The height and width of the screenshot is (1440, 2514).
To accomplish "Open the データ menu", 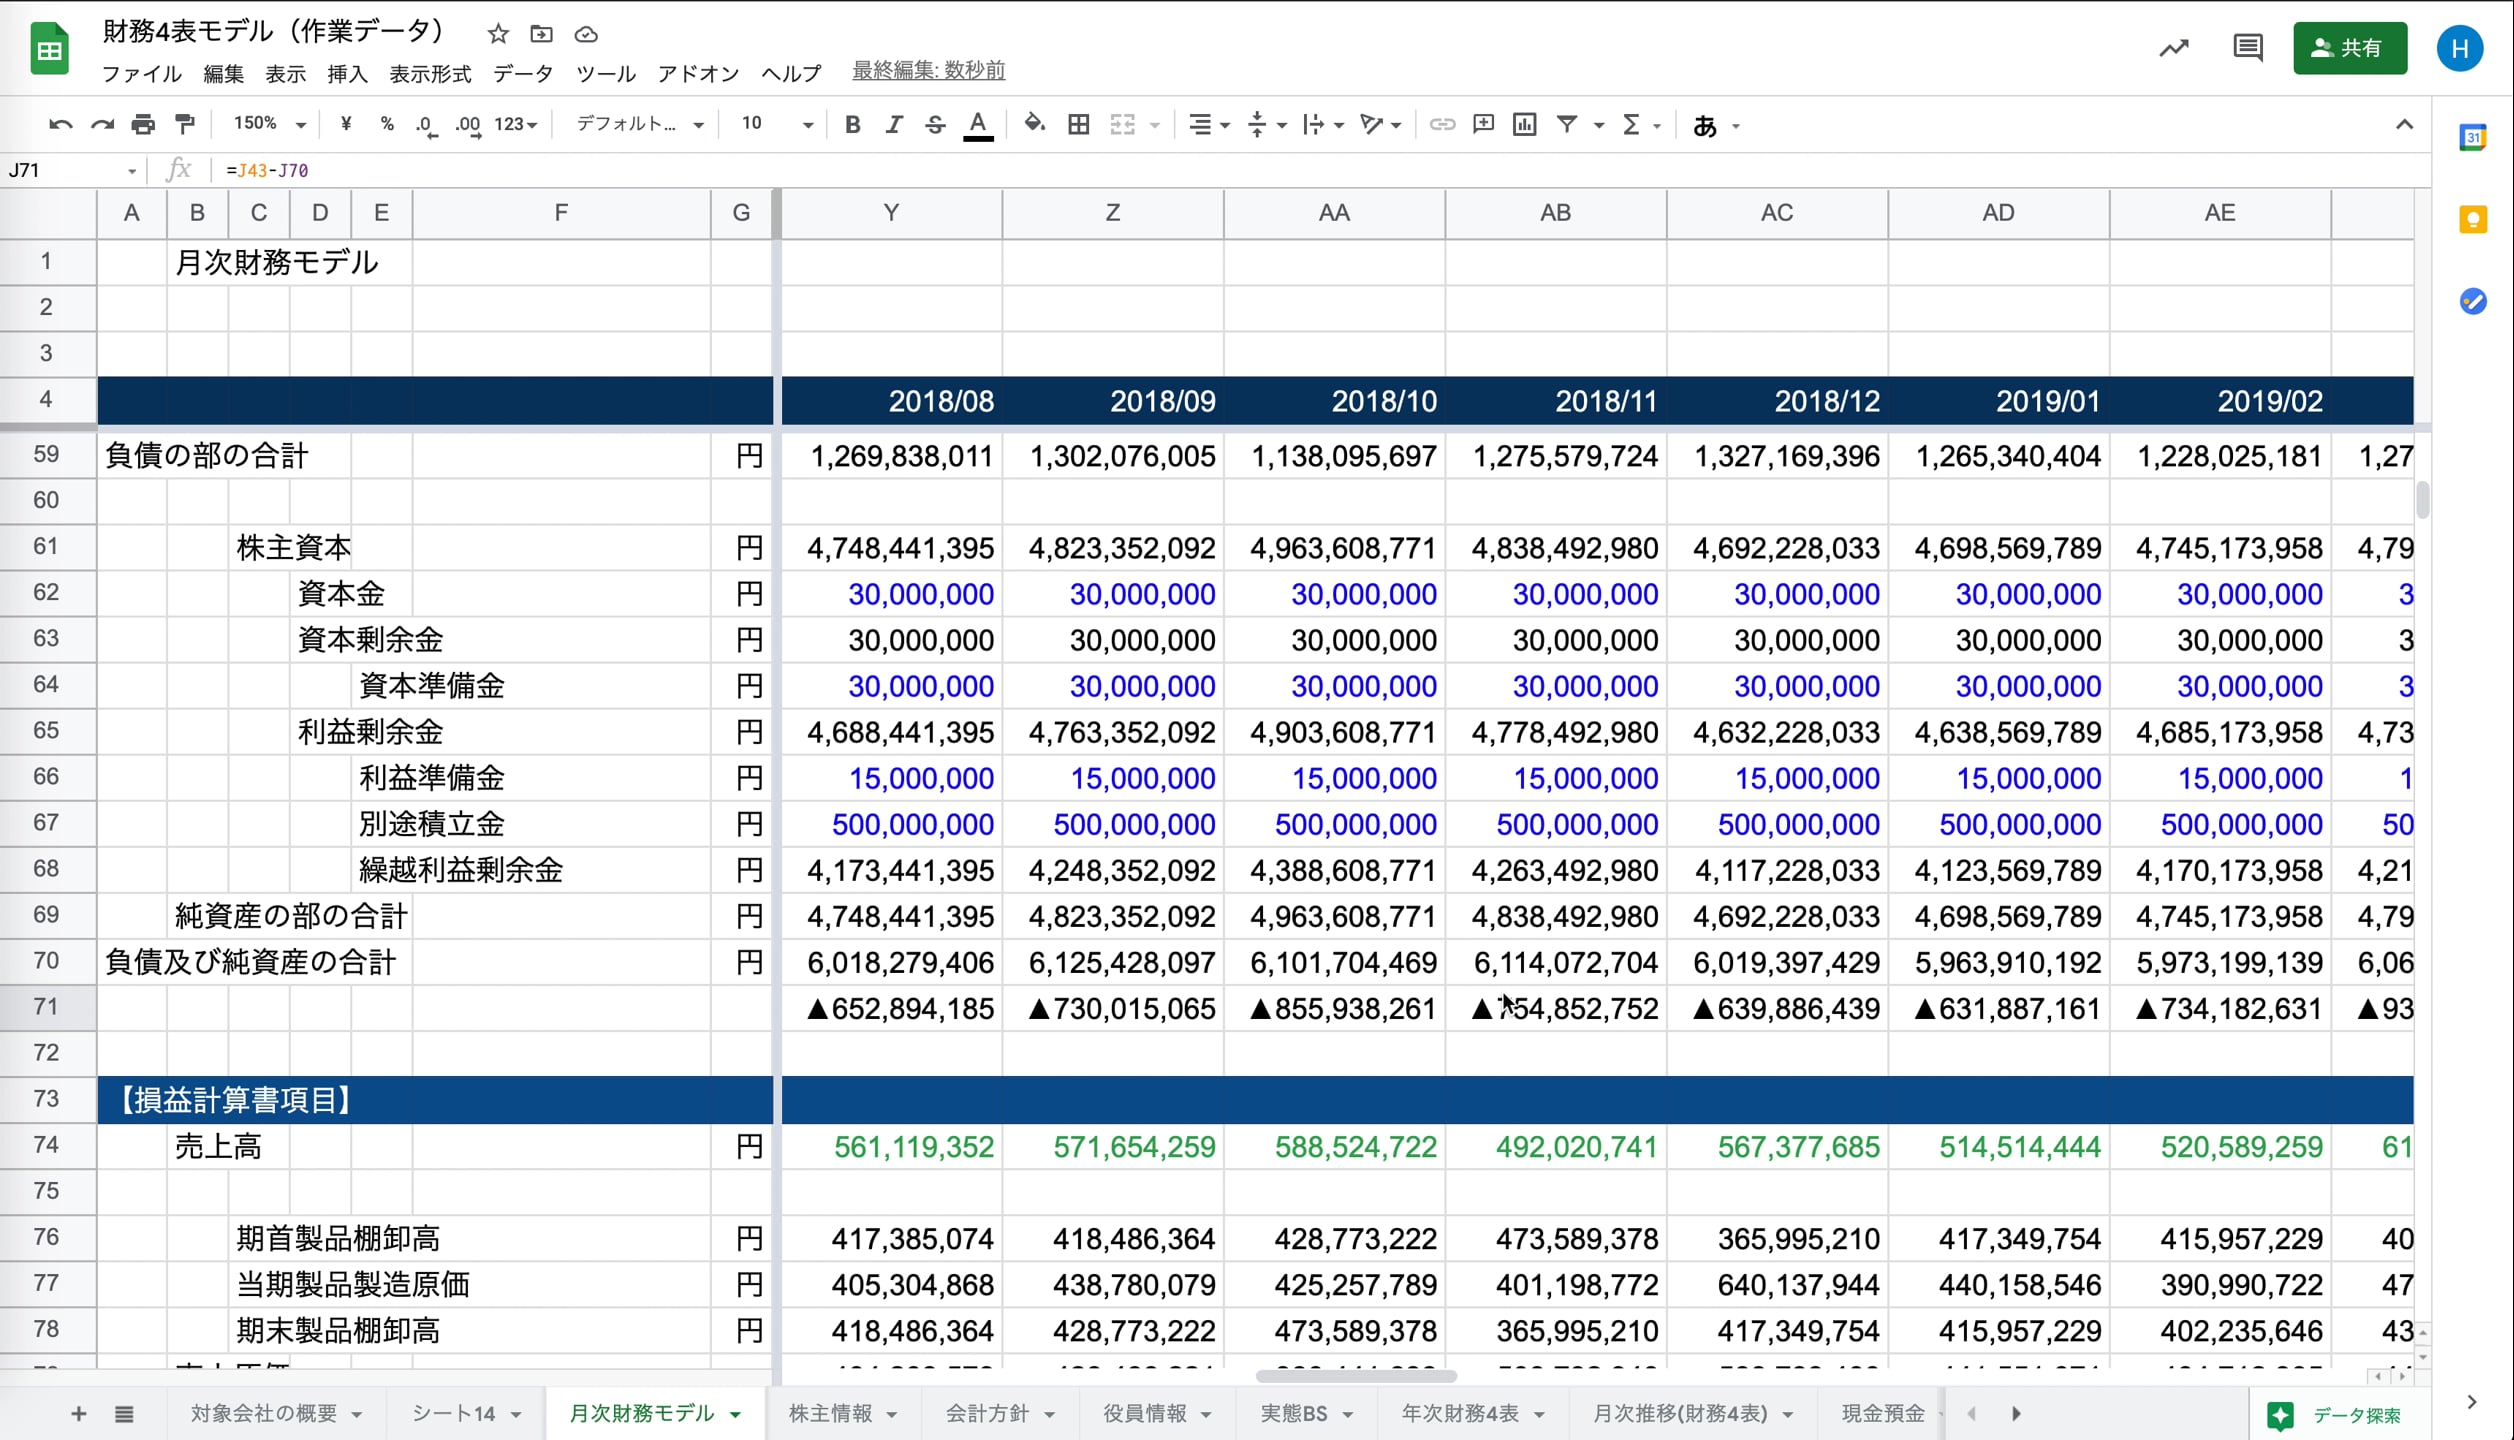I will 522,73.
